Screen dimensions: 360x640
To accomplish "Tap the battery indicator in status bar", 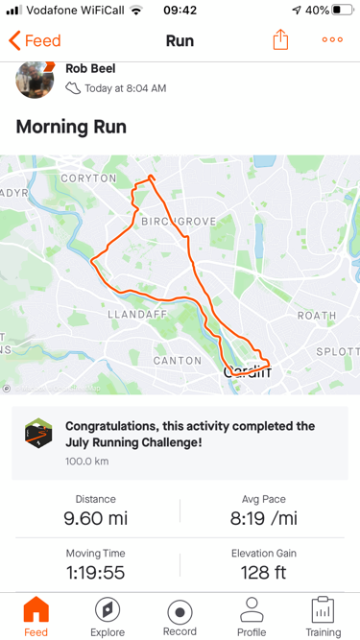I will pyautogui.click(x=342, y=10).
